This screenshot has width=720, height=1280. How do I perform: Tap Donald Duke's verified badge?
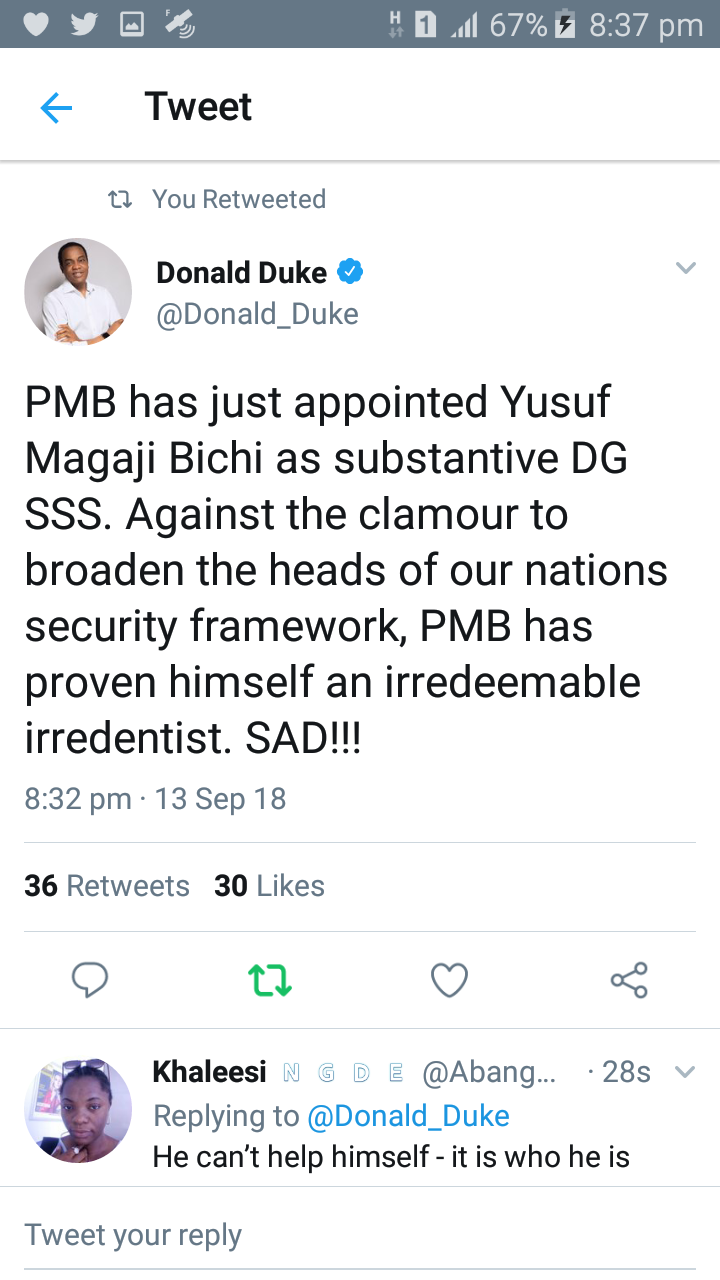click(349, 271)
